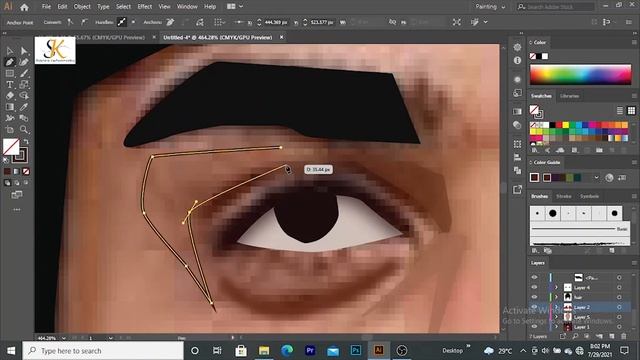The image size is (640, 360).
Task: Open Edit Toolbar three dots
Action: pyautogui.click(x=17, y=209)
